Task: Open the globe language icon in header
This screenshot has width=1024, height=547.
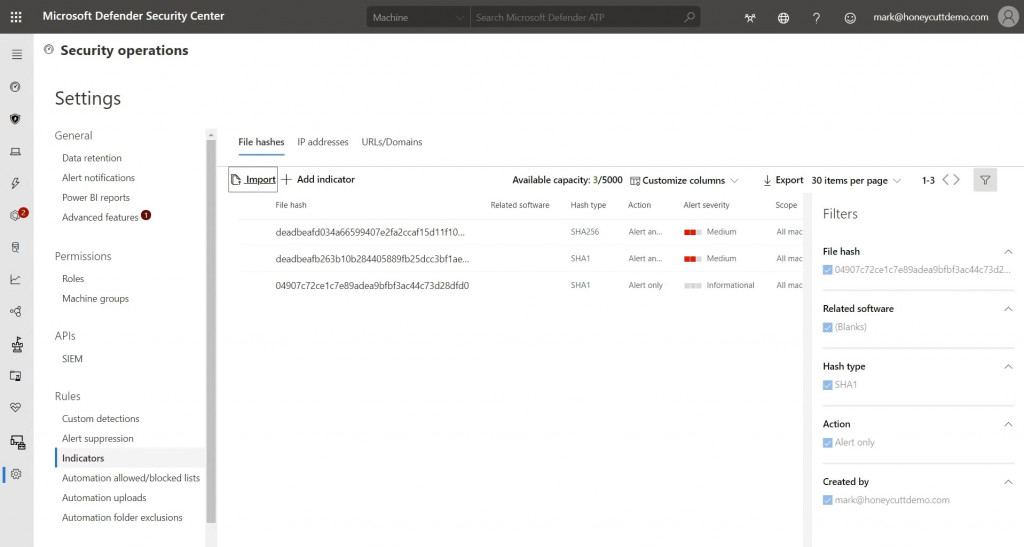Action: tap(783, 18)
